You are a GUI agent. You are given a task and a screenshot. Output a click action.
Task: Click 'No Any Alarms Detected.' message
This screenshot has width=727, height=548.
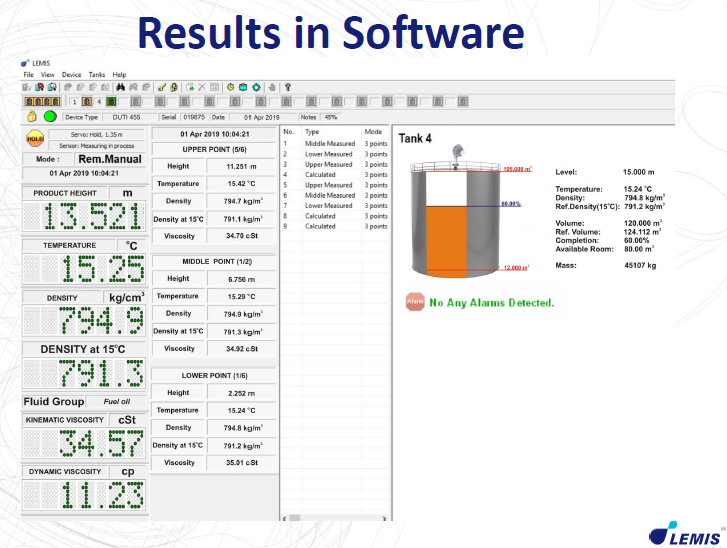492,303
